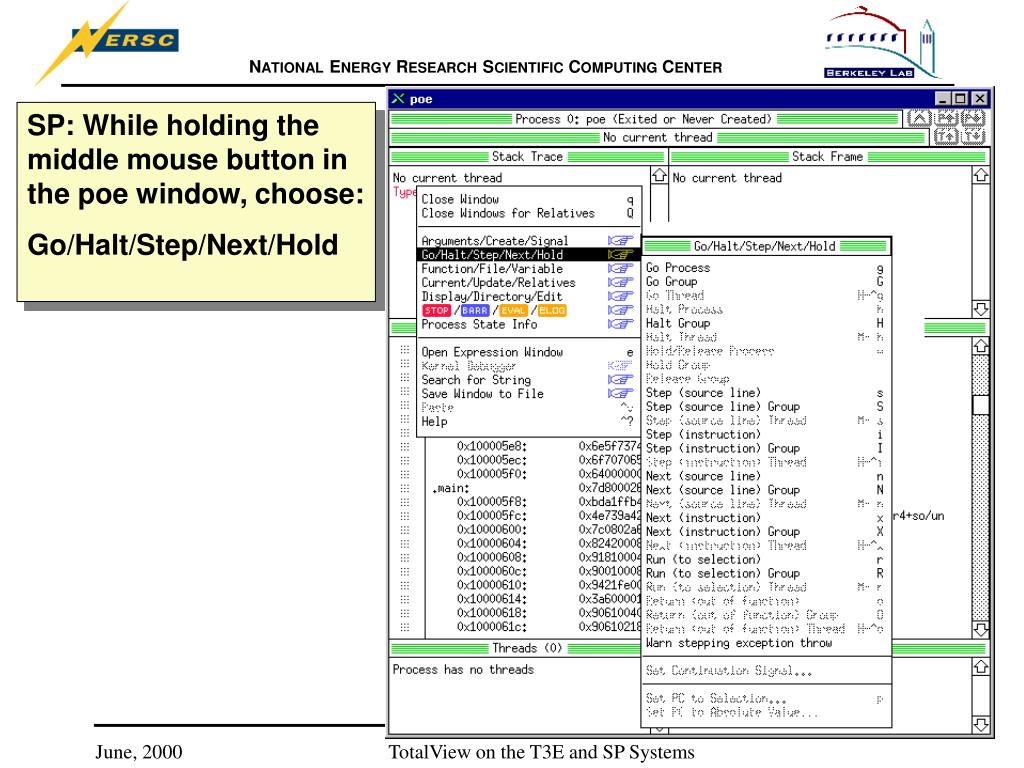
Task: Click the gutter marker beside address 0x10000604
Action: click(x=405, y=544)
